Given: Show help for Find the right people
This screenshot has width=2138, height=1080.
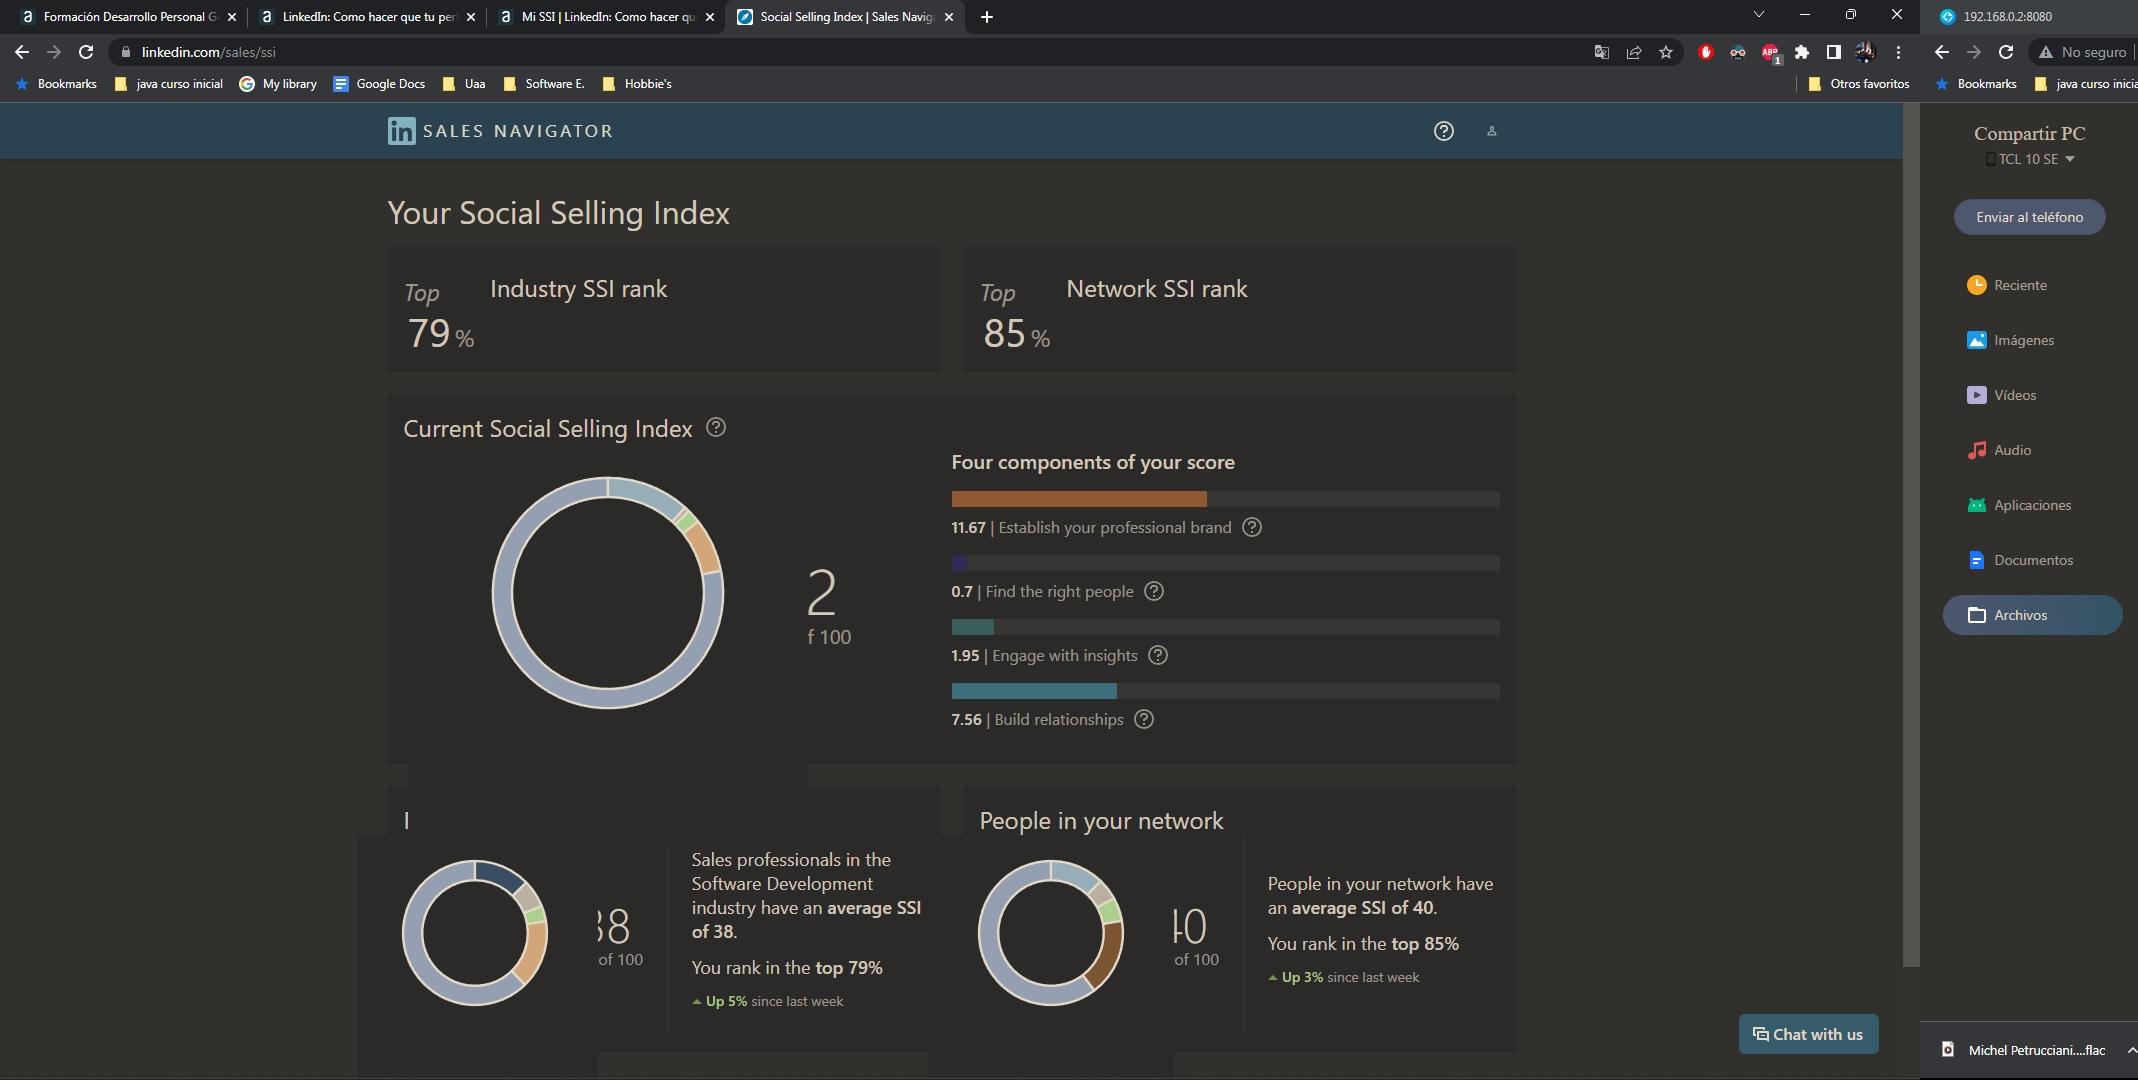Looking at the screenshot, I should (x=1154, y=591).
